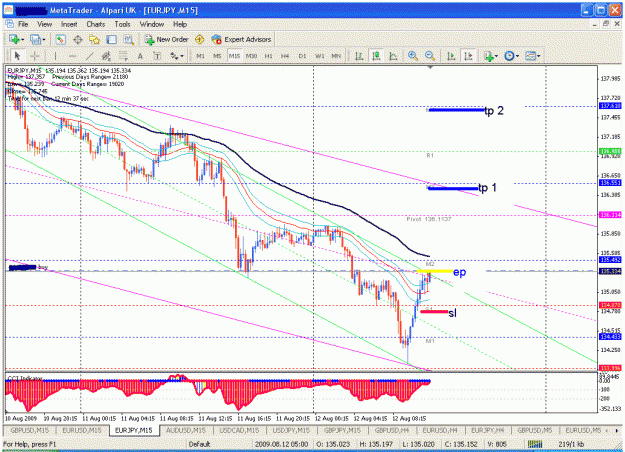Image resolution: width=625 pixels, height=452 pixels.
Task: Switch to MN timeframe
Action: [x=336, y=56]
